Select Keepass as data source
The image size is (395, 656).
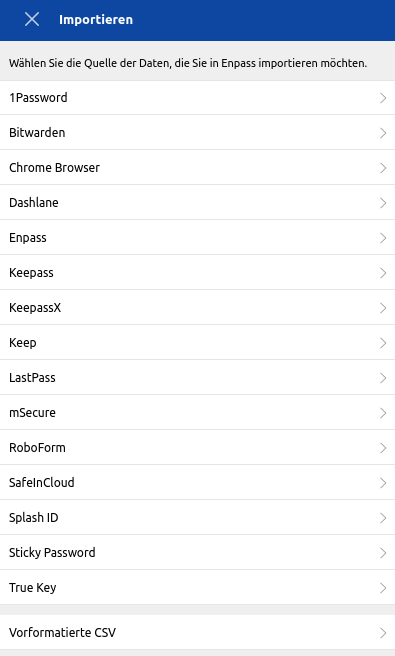[198, 273]
